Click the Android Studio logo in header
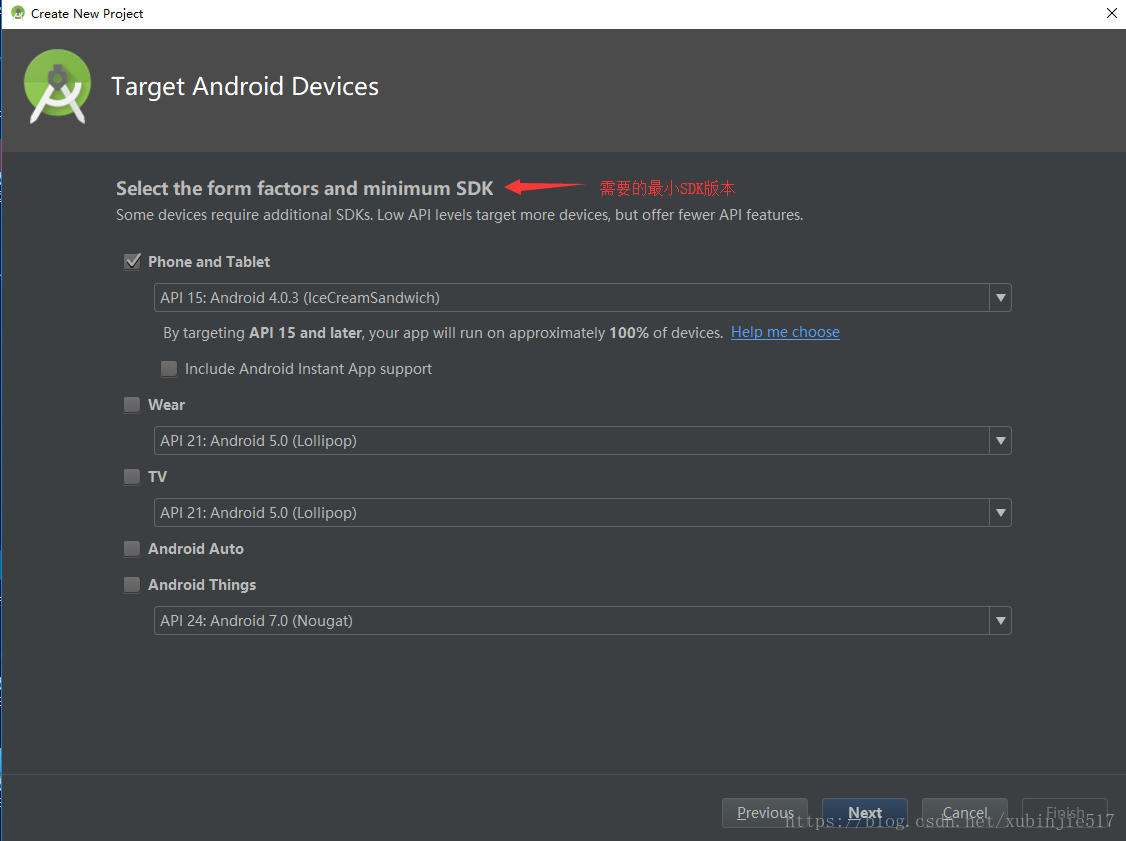This screenshot has height=841, width=1126. 57,86
